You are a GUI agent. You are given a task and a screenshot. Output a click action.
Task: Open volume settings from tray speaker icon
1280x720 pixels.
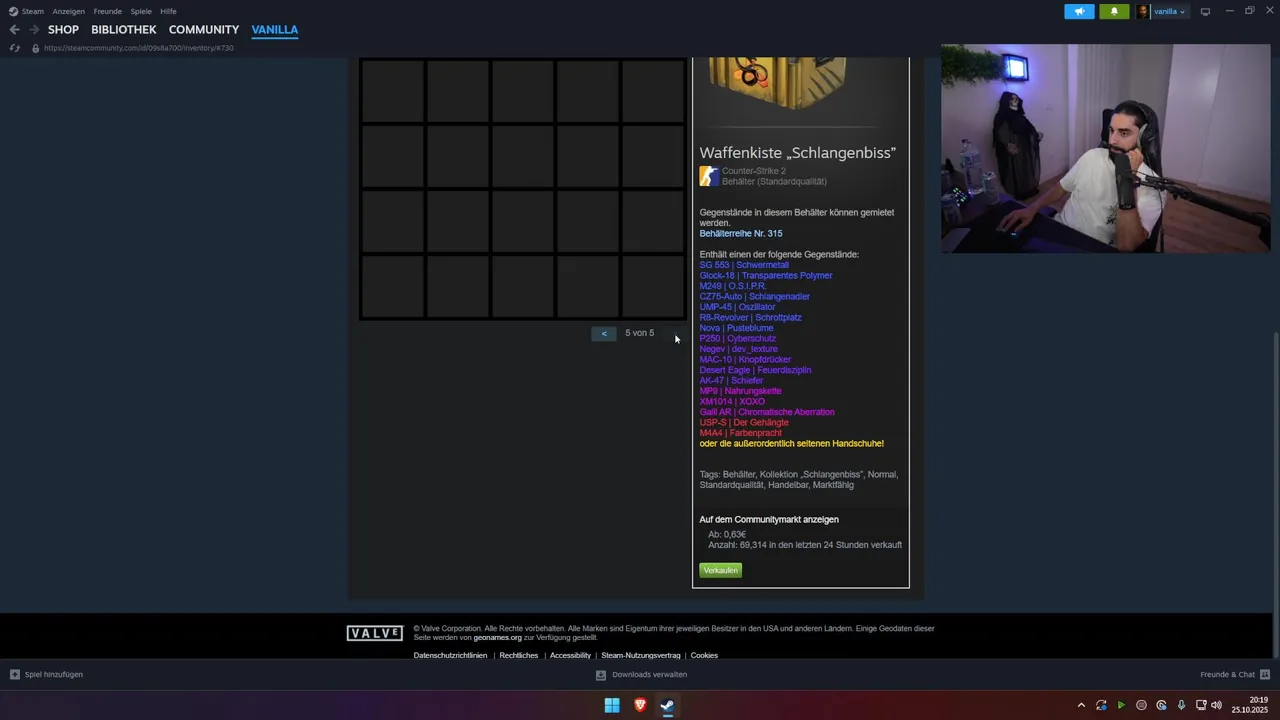click(1217, 705)
